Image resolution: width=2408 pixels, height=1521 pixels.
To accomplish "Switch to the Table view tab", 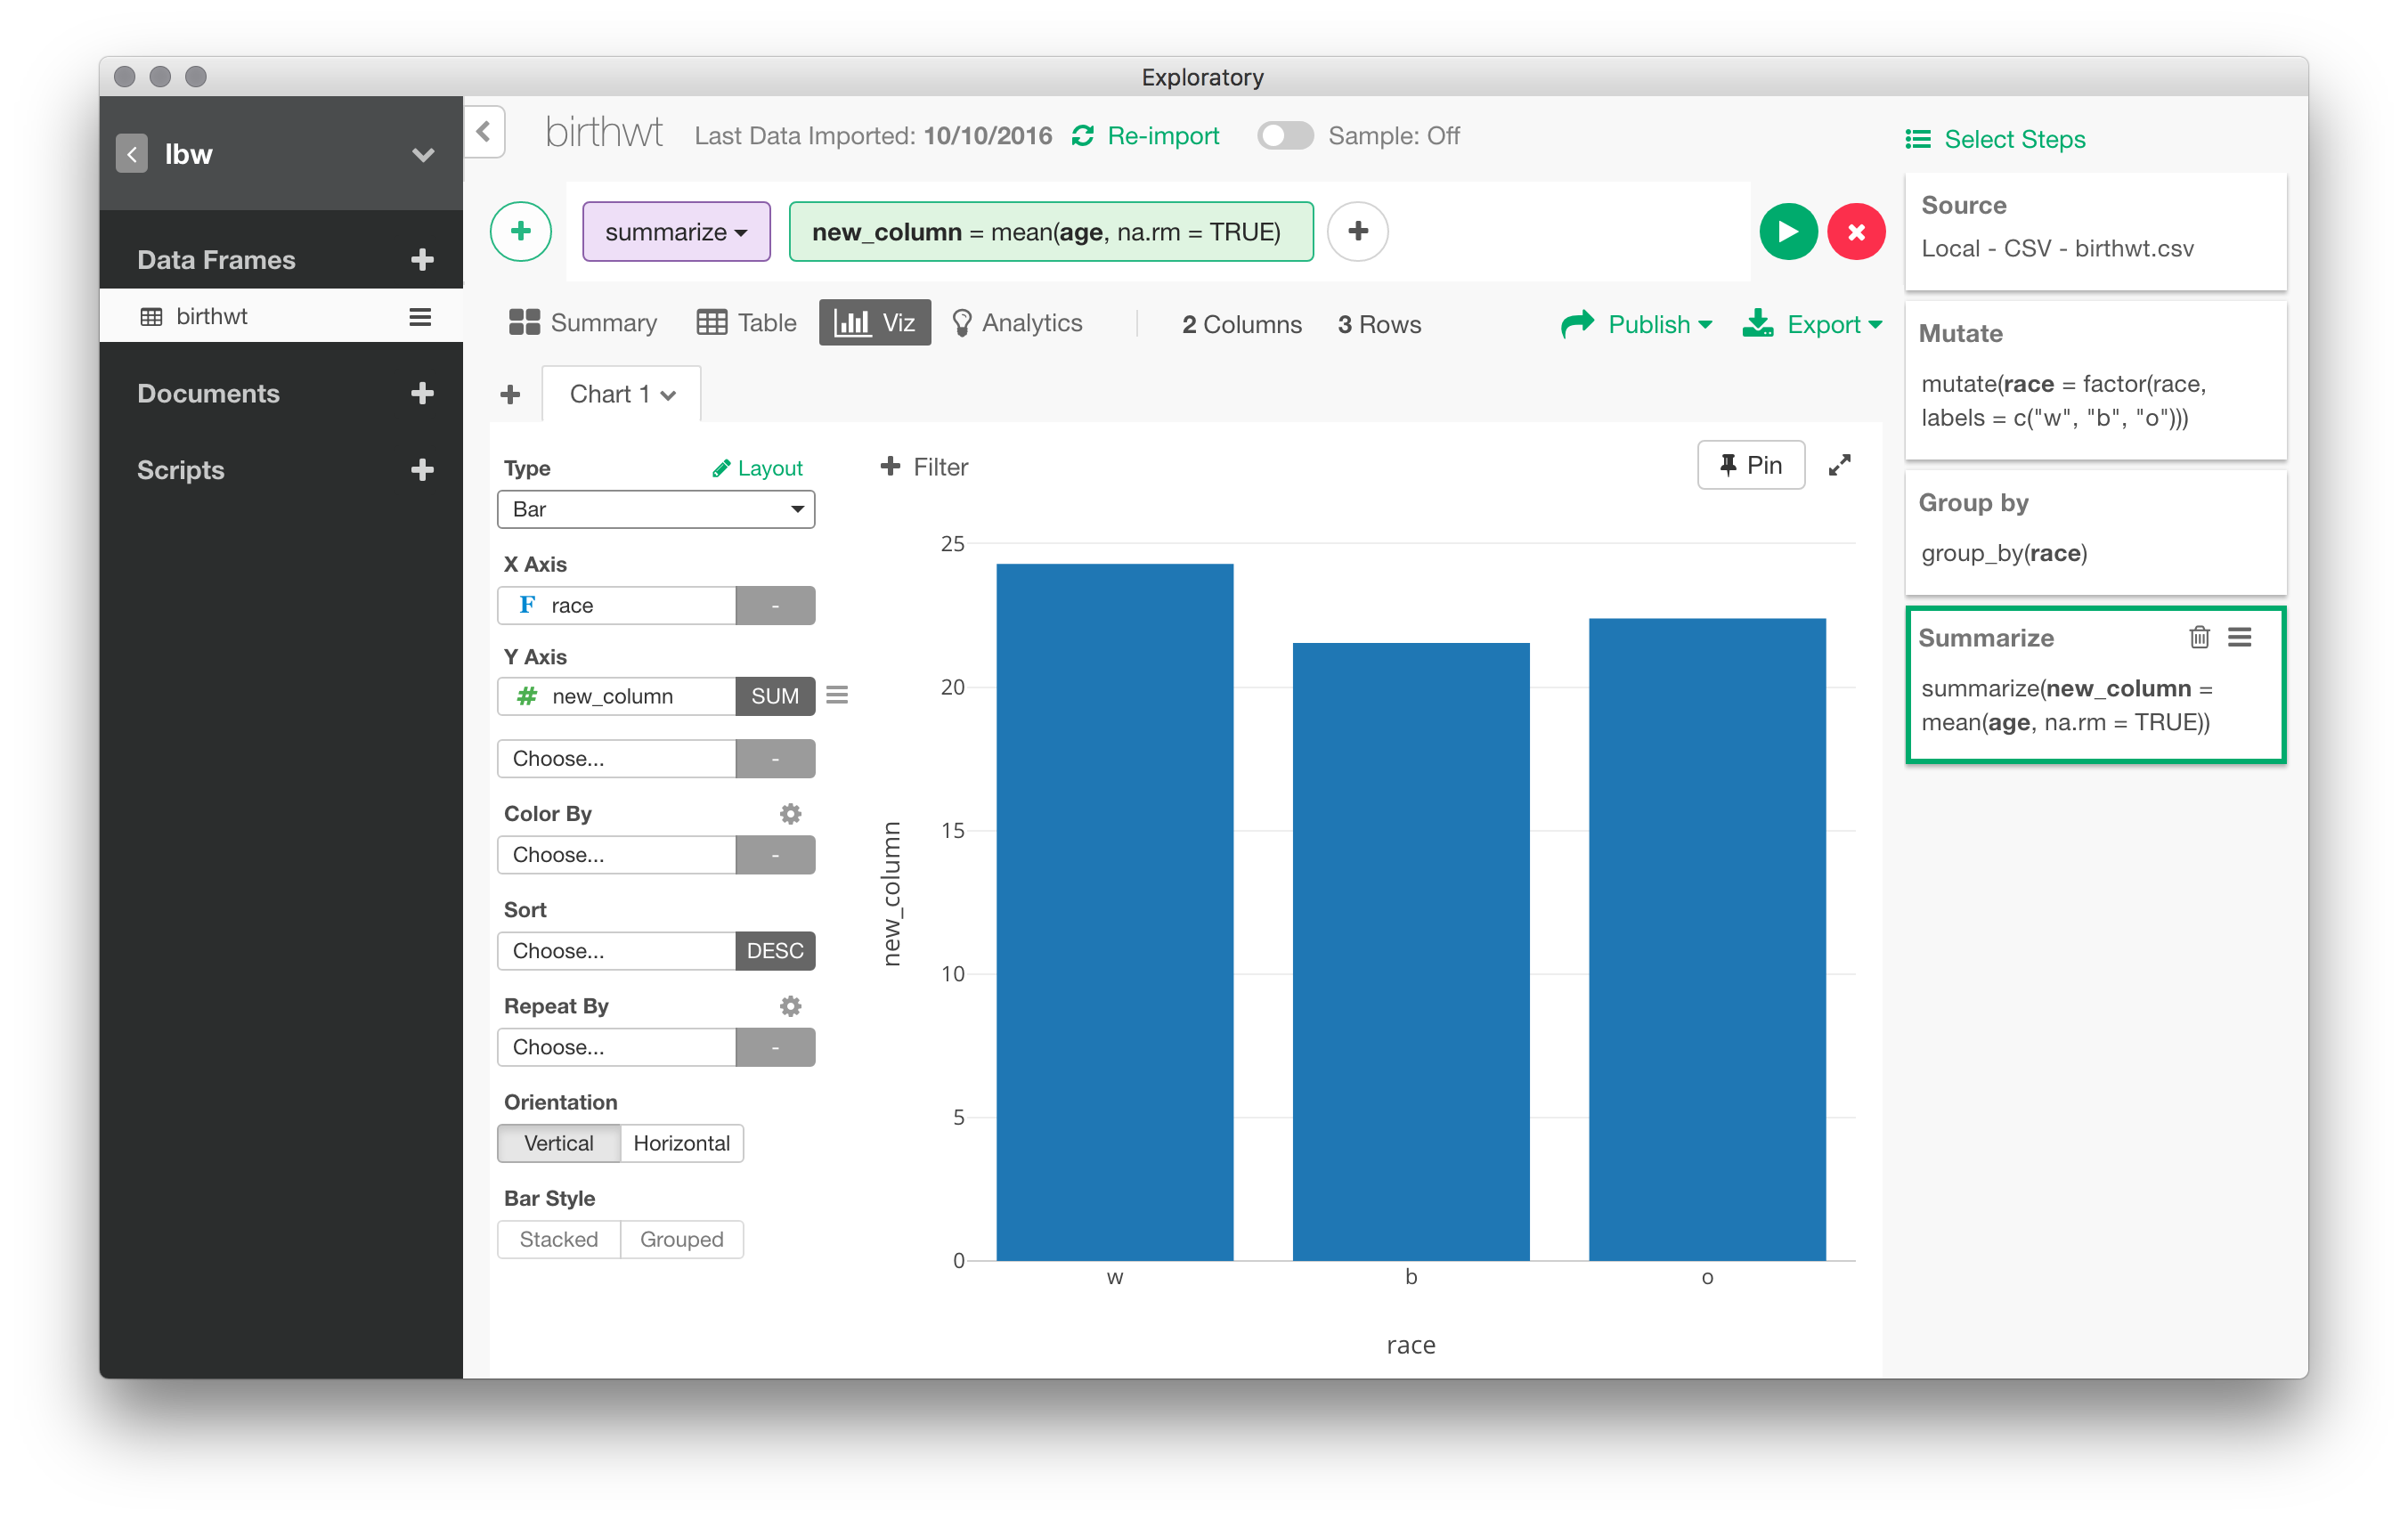I will pos(747,323).
